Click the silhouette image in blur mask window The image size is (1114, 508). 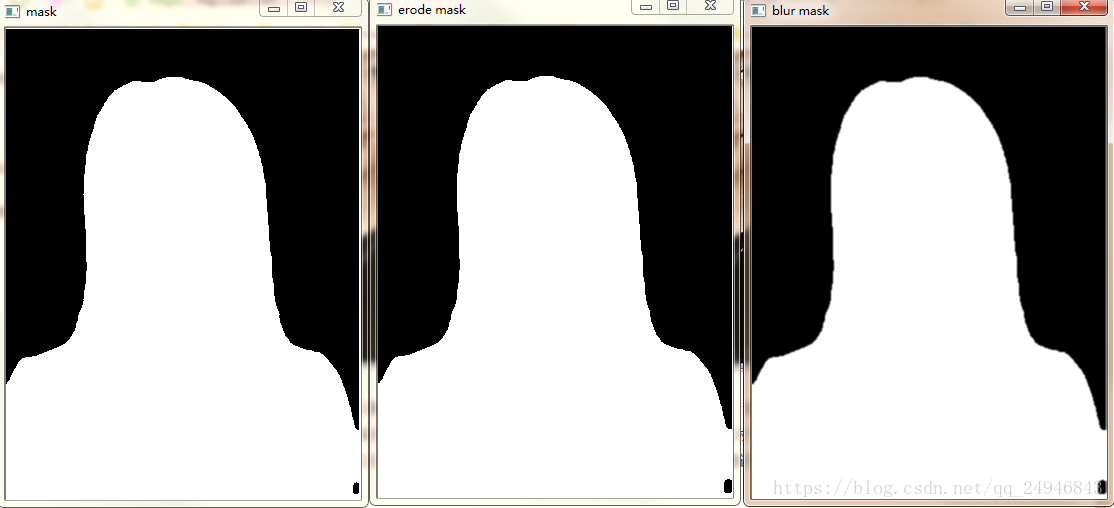click(929, 262)
